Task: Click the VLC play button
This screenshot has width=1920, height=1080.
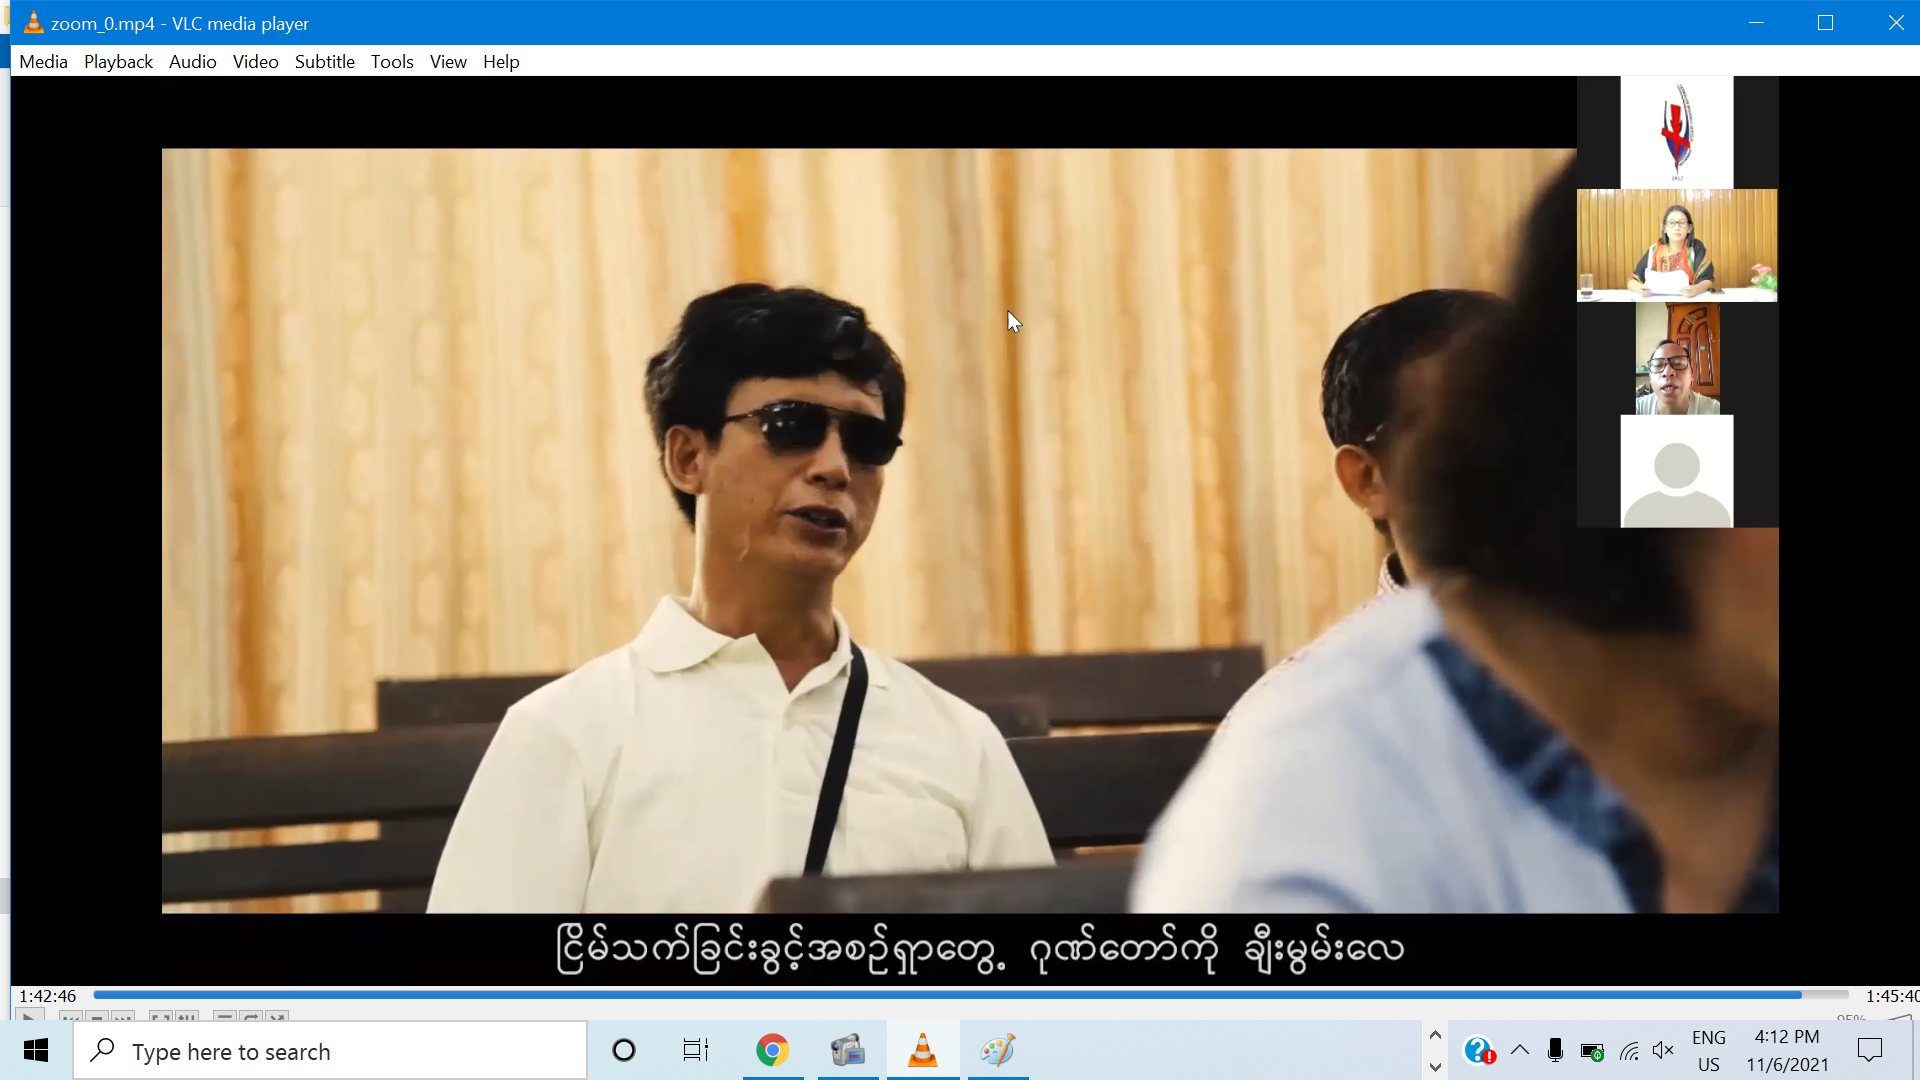Action: 29,1017
